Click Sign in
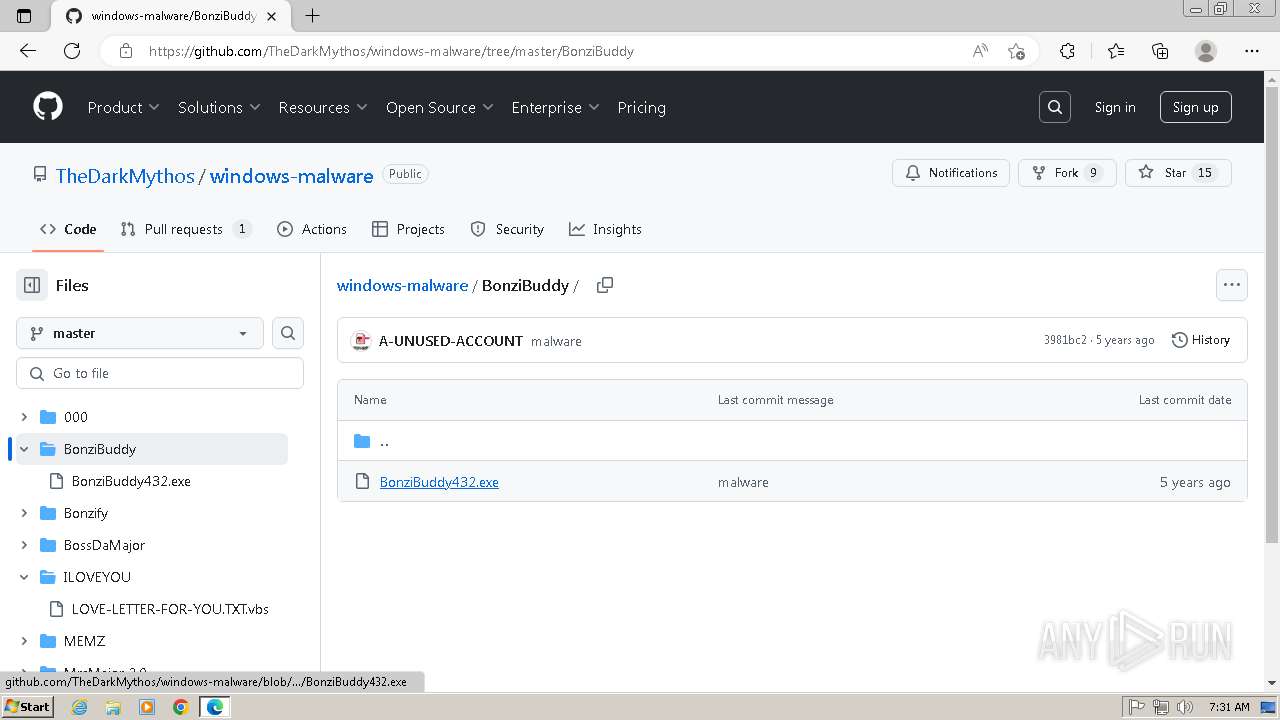This screenshot has width=1280, height=720. point(1115,107)
